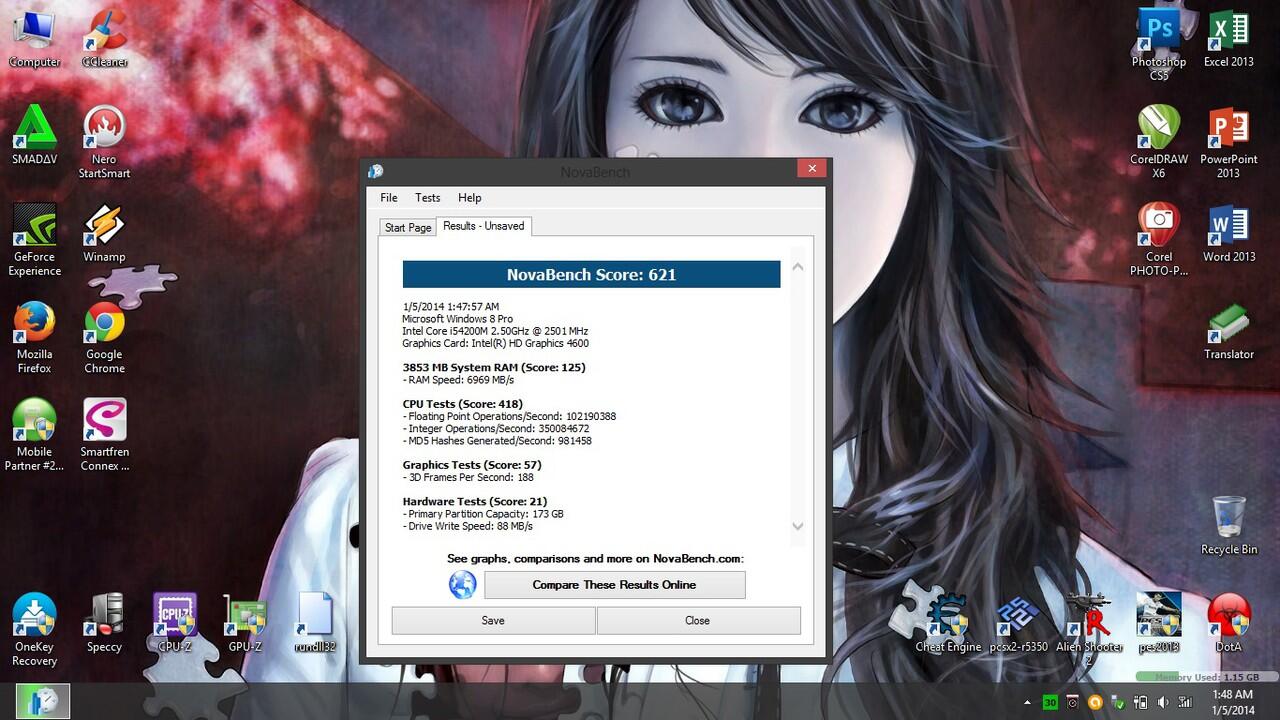Expand hidden icons in the system tray
Viewport: 1280px width, 720px height.
coord(1027,703)
